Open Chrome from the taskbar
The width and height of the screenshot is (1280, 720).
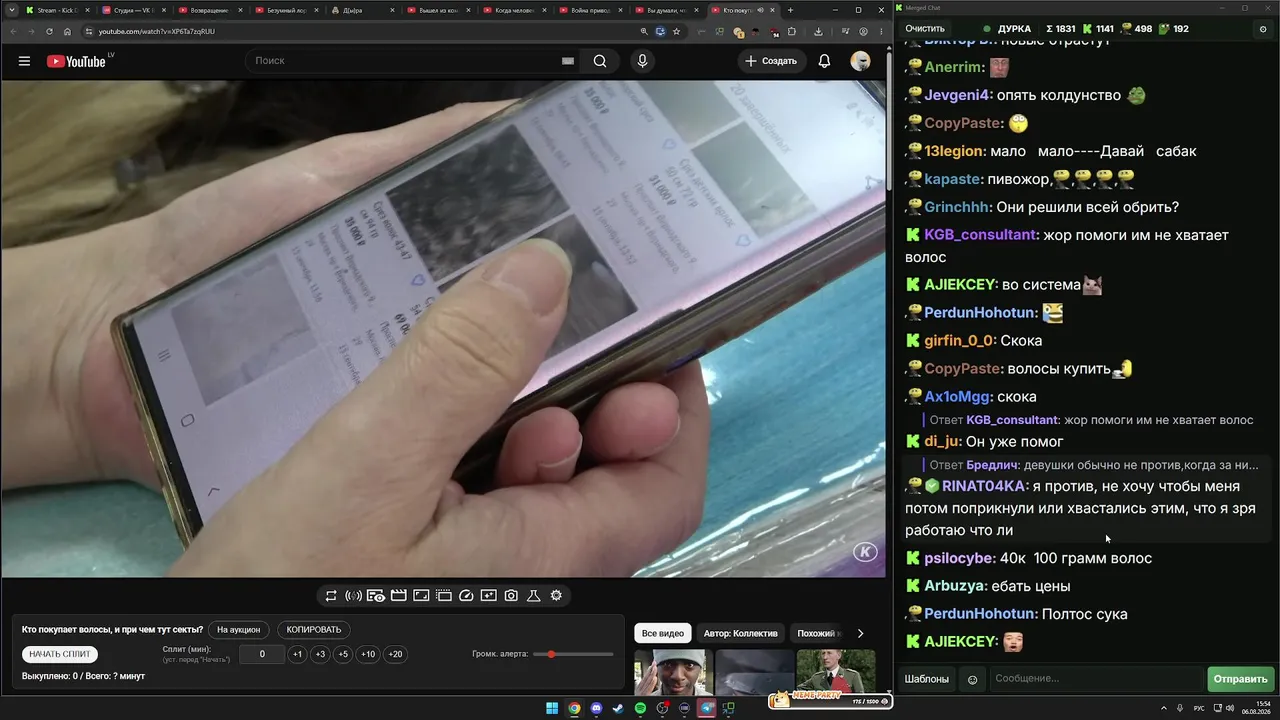click(574, 709)
